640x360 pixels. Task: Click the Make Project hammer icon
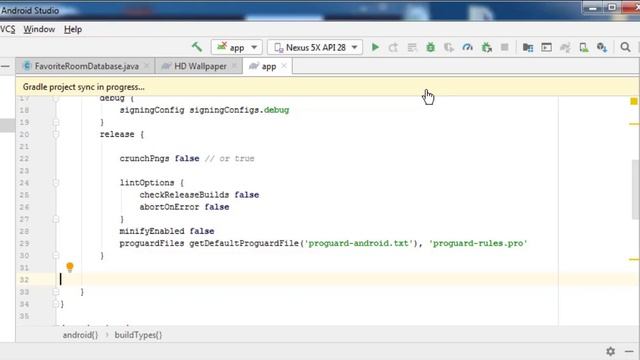point(197,47)
